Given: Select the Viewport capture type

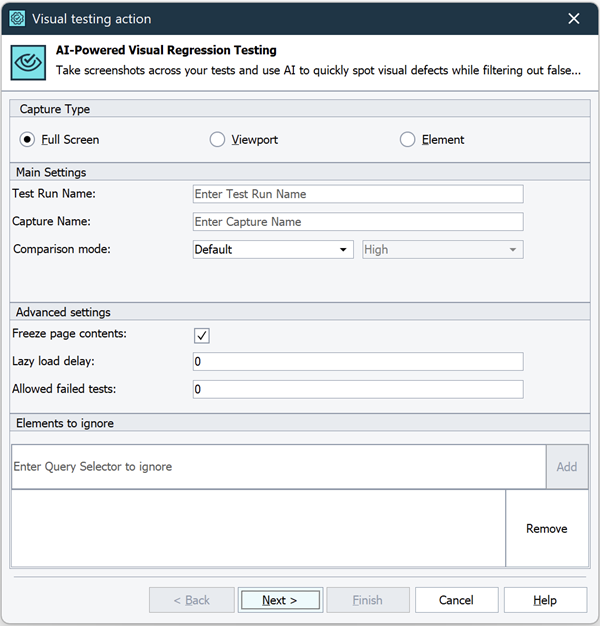Looking at the screenshot, I should coord(217,140).
